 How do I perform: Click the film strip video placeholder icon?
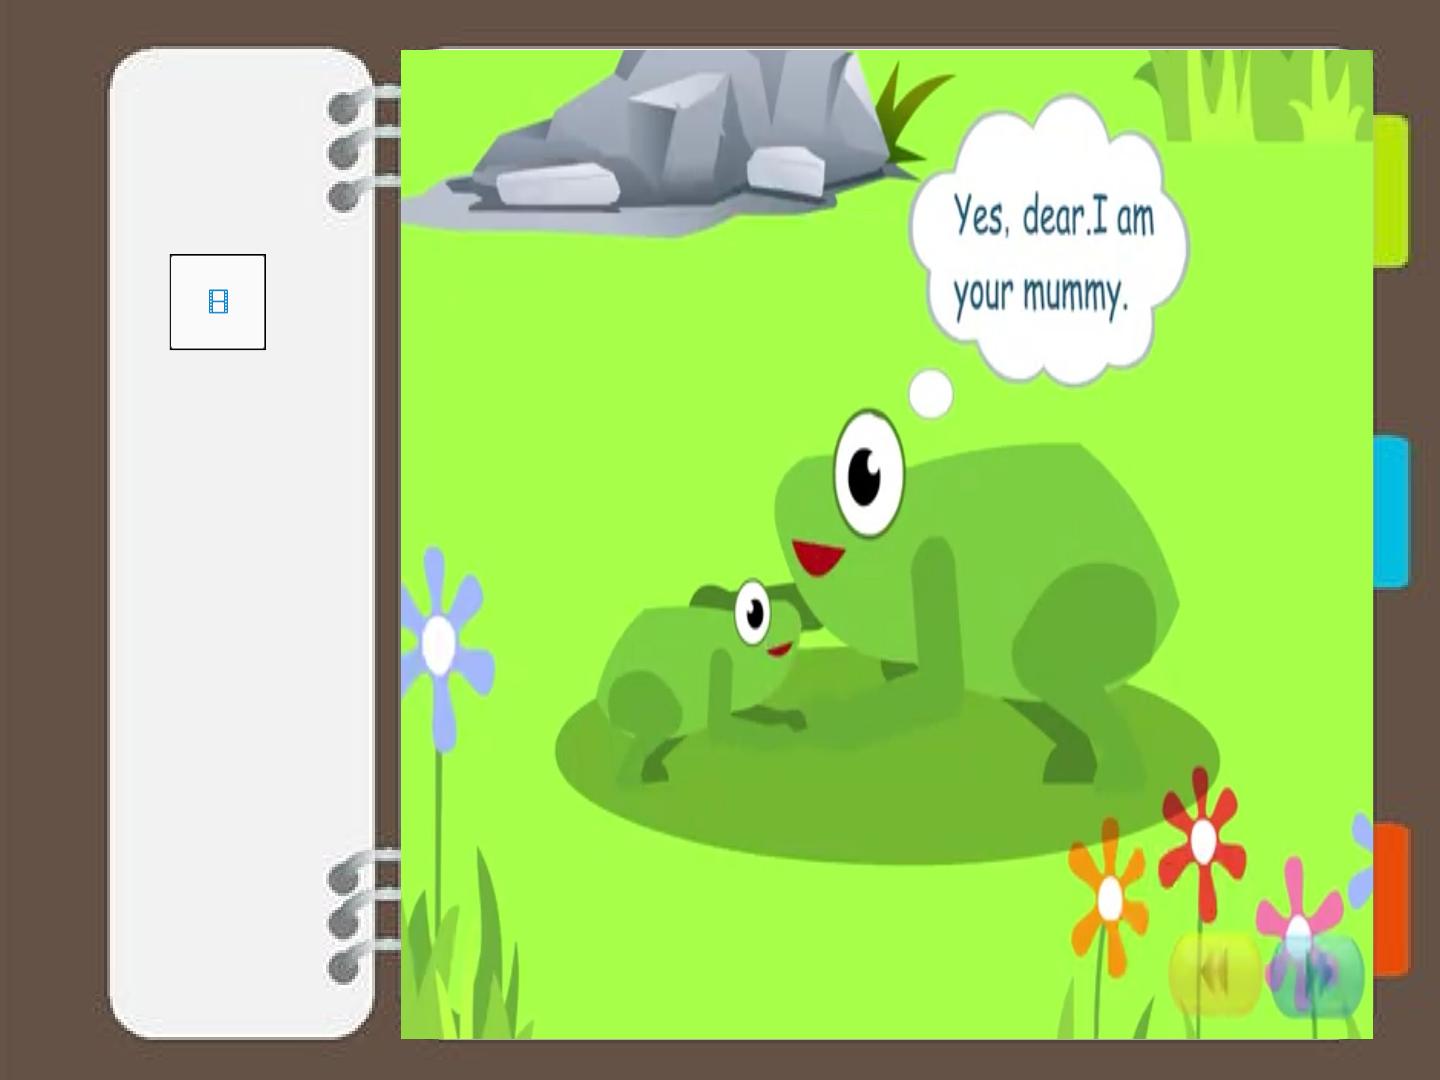[218, 301]
